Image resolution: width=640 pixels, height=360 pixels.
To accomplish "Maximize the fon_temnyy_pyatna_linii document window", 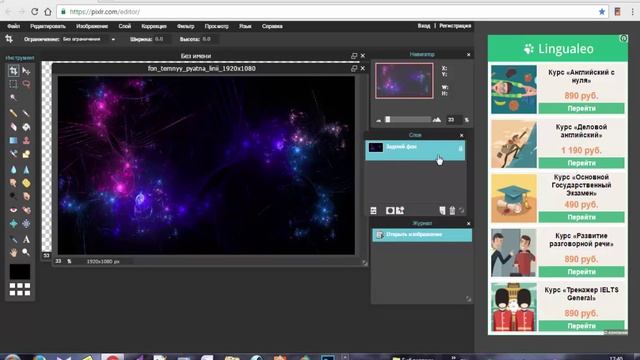I will pos(354,69).
